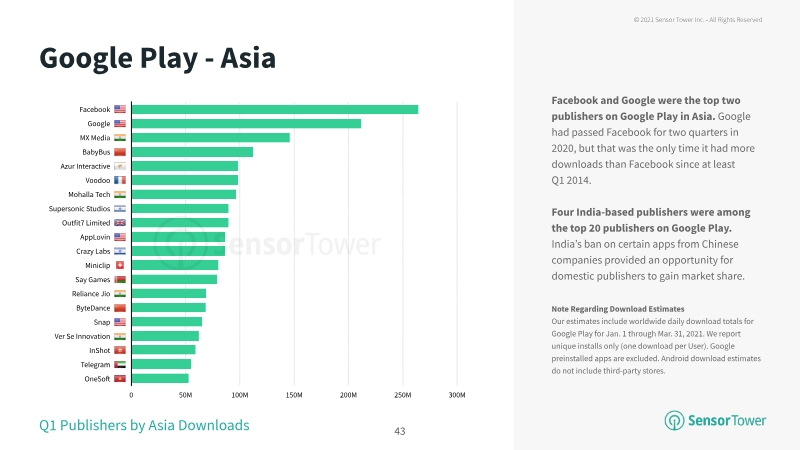Screen dimensions: 800x450
Task: Click the Vietnam flag beside OneSoft
Action: click(120, 379)
